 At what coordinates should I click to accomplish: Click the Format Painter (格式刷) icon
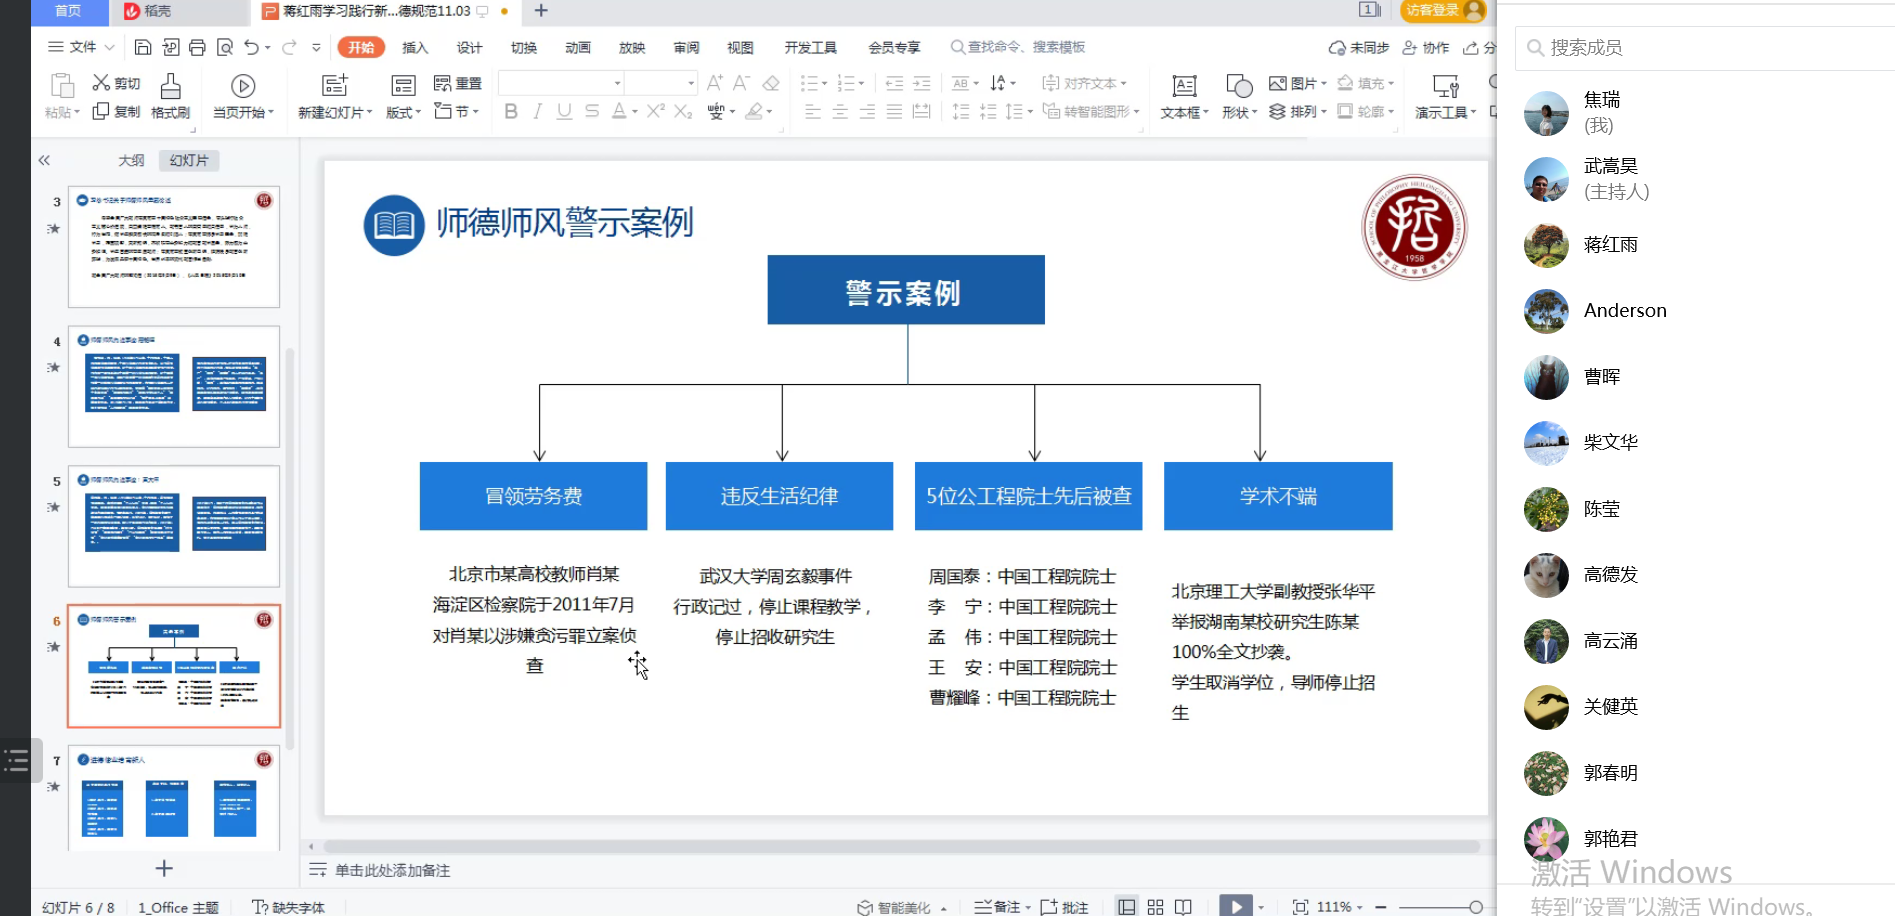click(x=171, y=86)
